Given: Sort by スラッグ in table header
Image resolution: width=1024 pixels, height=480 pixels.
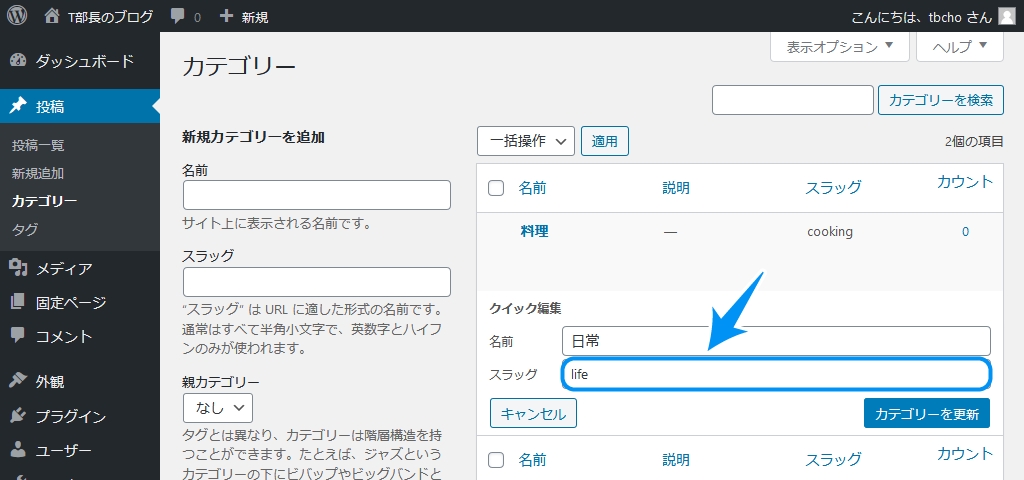Looking at the screenshot, I should [x=833, y=188].
